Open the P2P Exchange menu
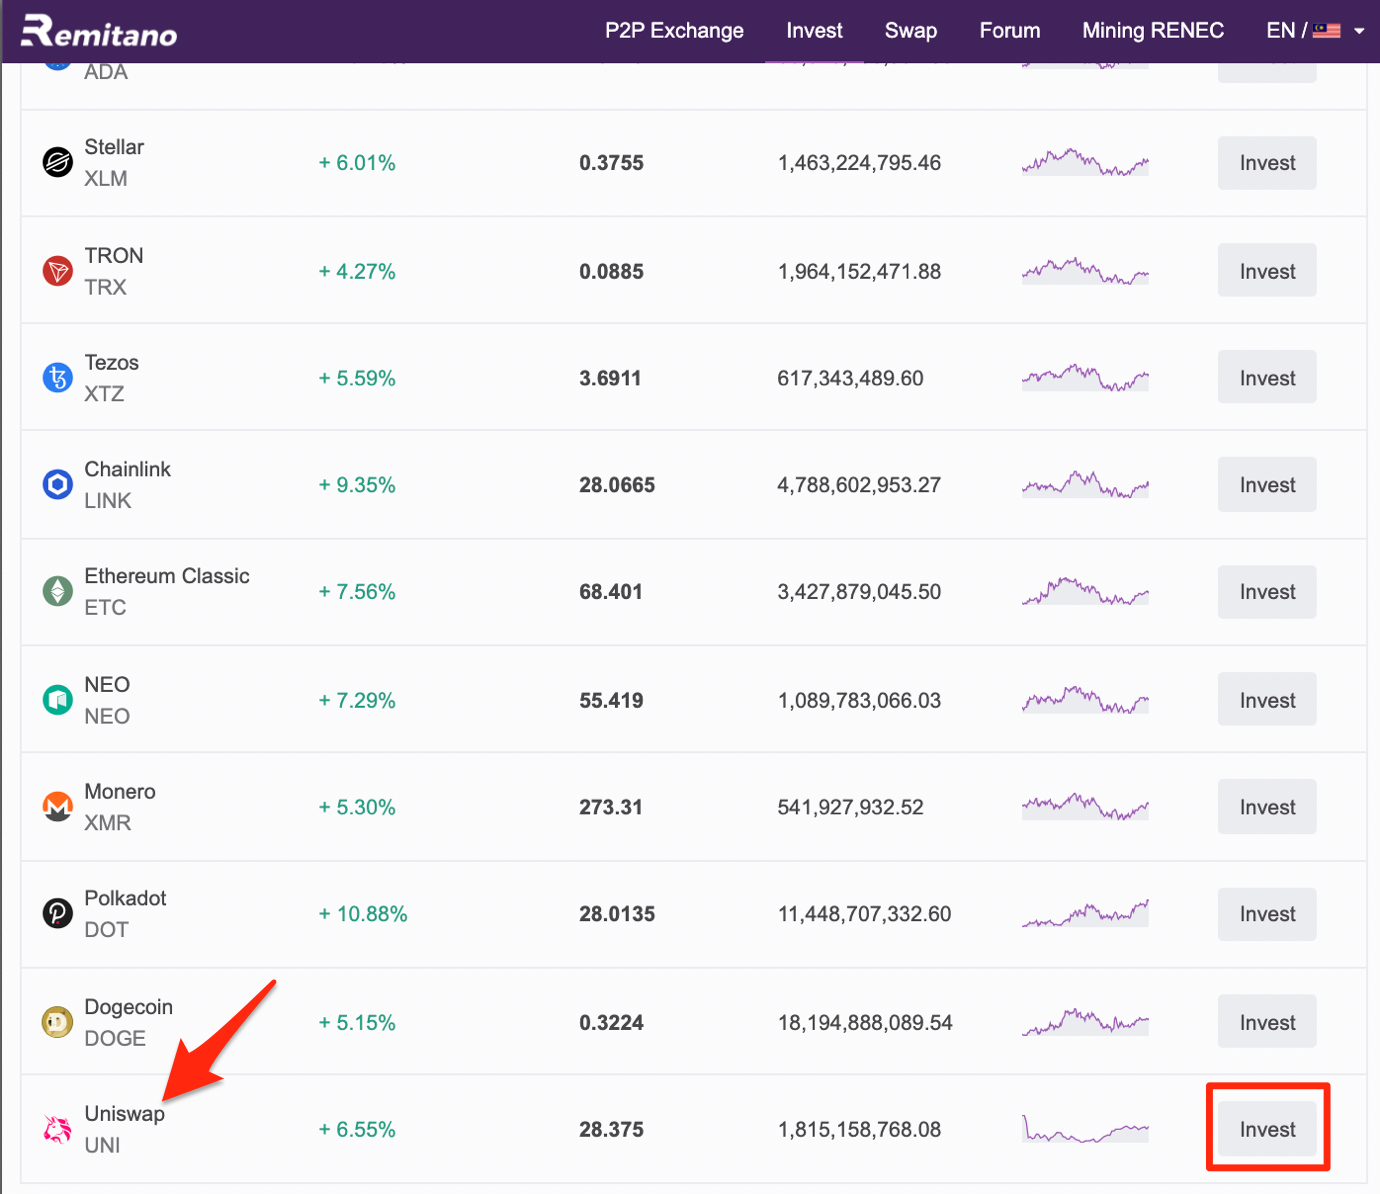The width and height of the screenshot is (1380, 1194). [674, 30]
